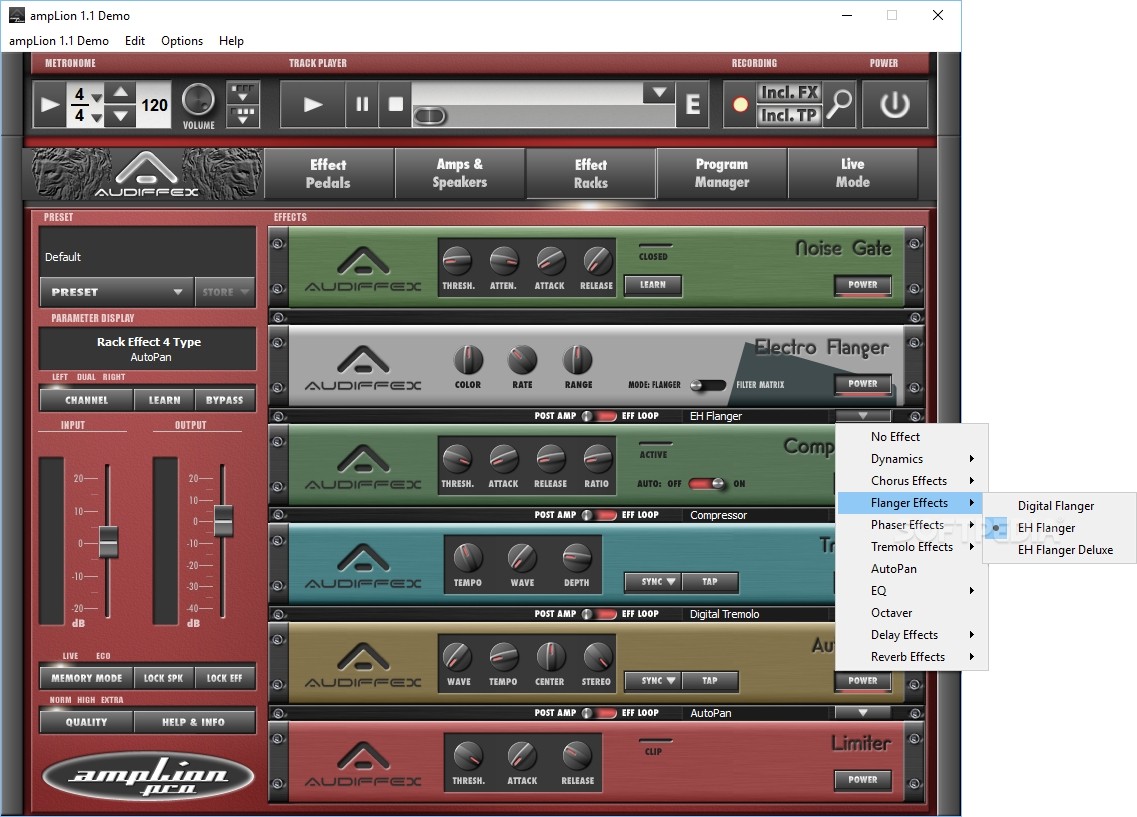Click the Noise Gate LEARN button
Viewport: 1137px width, 817px height.
click(x=652, y=285)
